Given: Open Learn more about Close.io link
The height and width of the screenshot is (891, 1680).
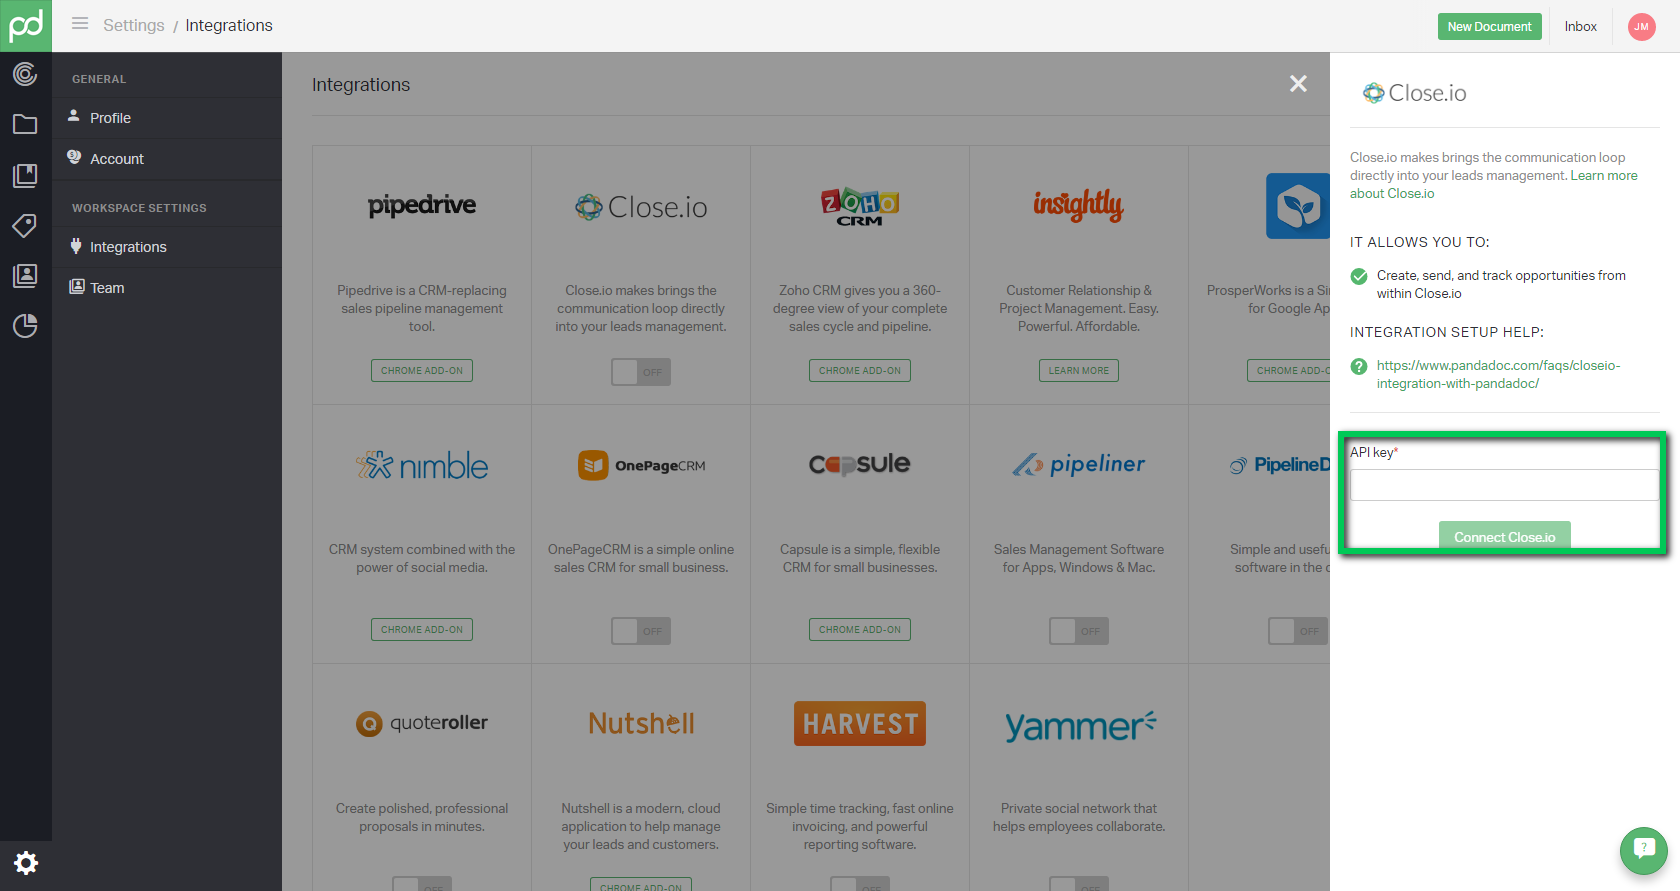Looking at the screenshot, I should point(1494,184).
